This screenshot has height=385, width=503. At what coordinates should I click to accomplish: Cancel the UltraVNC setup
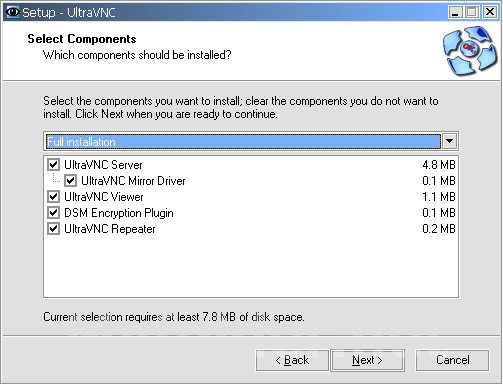[452, 360]
